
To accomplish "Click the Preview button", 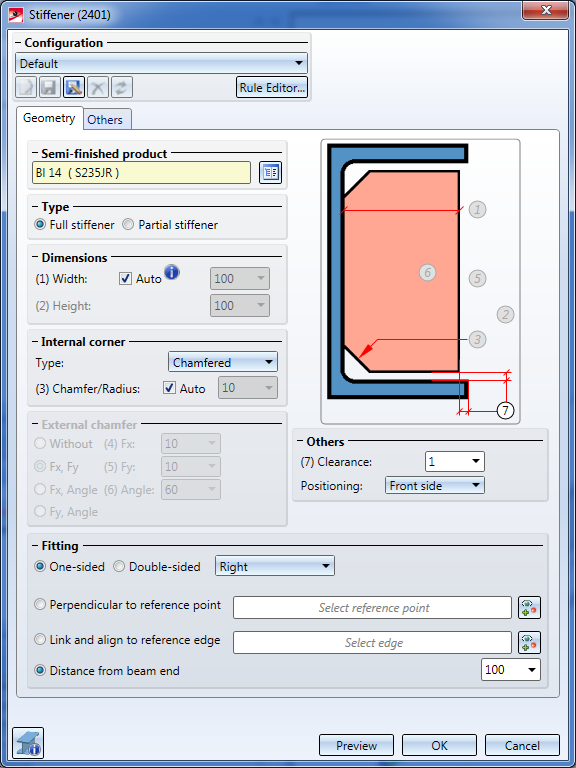I will tap(356, 745).
